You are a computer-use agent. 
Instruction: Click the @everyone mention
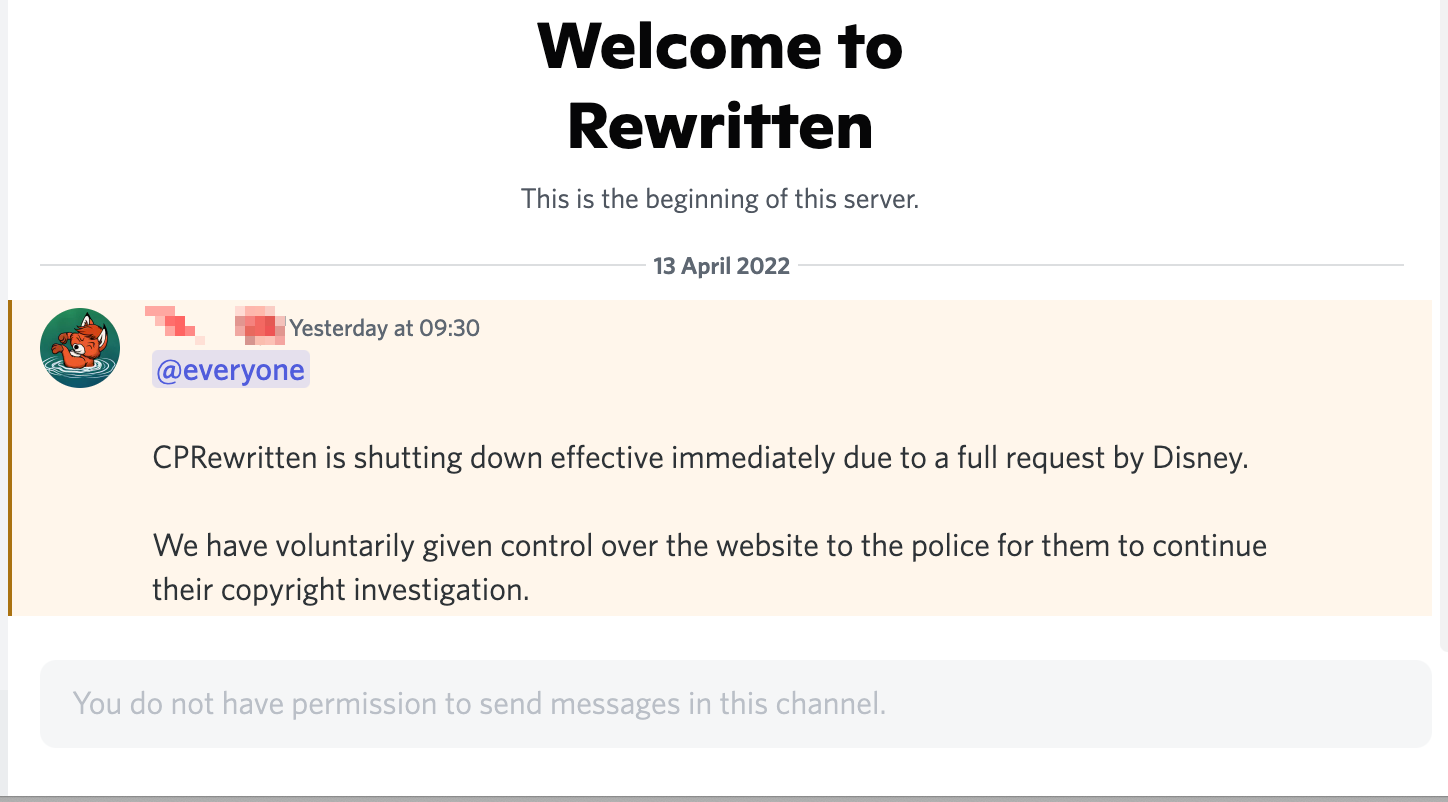[230, 370]
